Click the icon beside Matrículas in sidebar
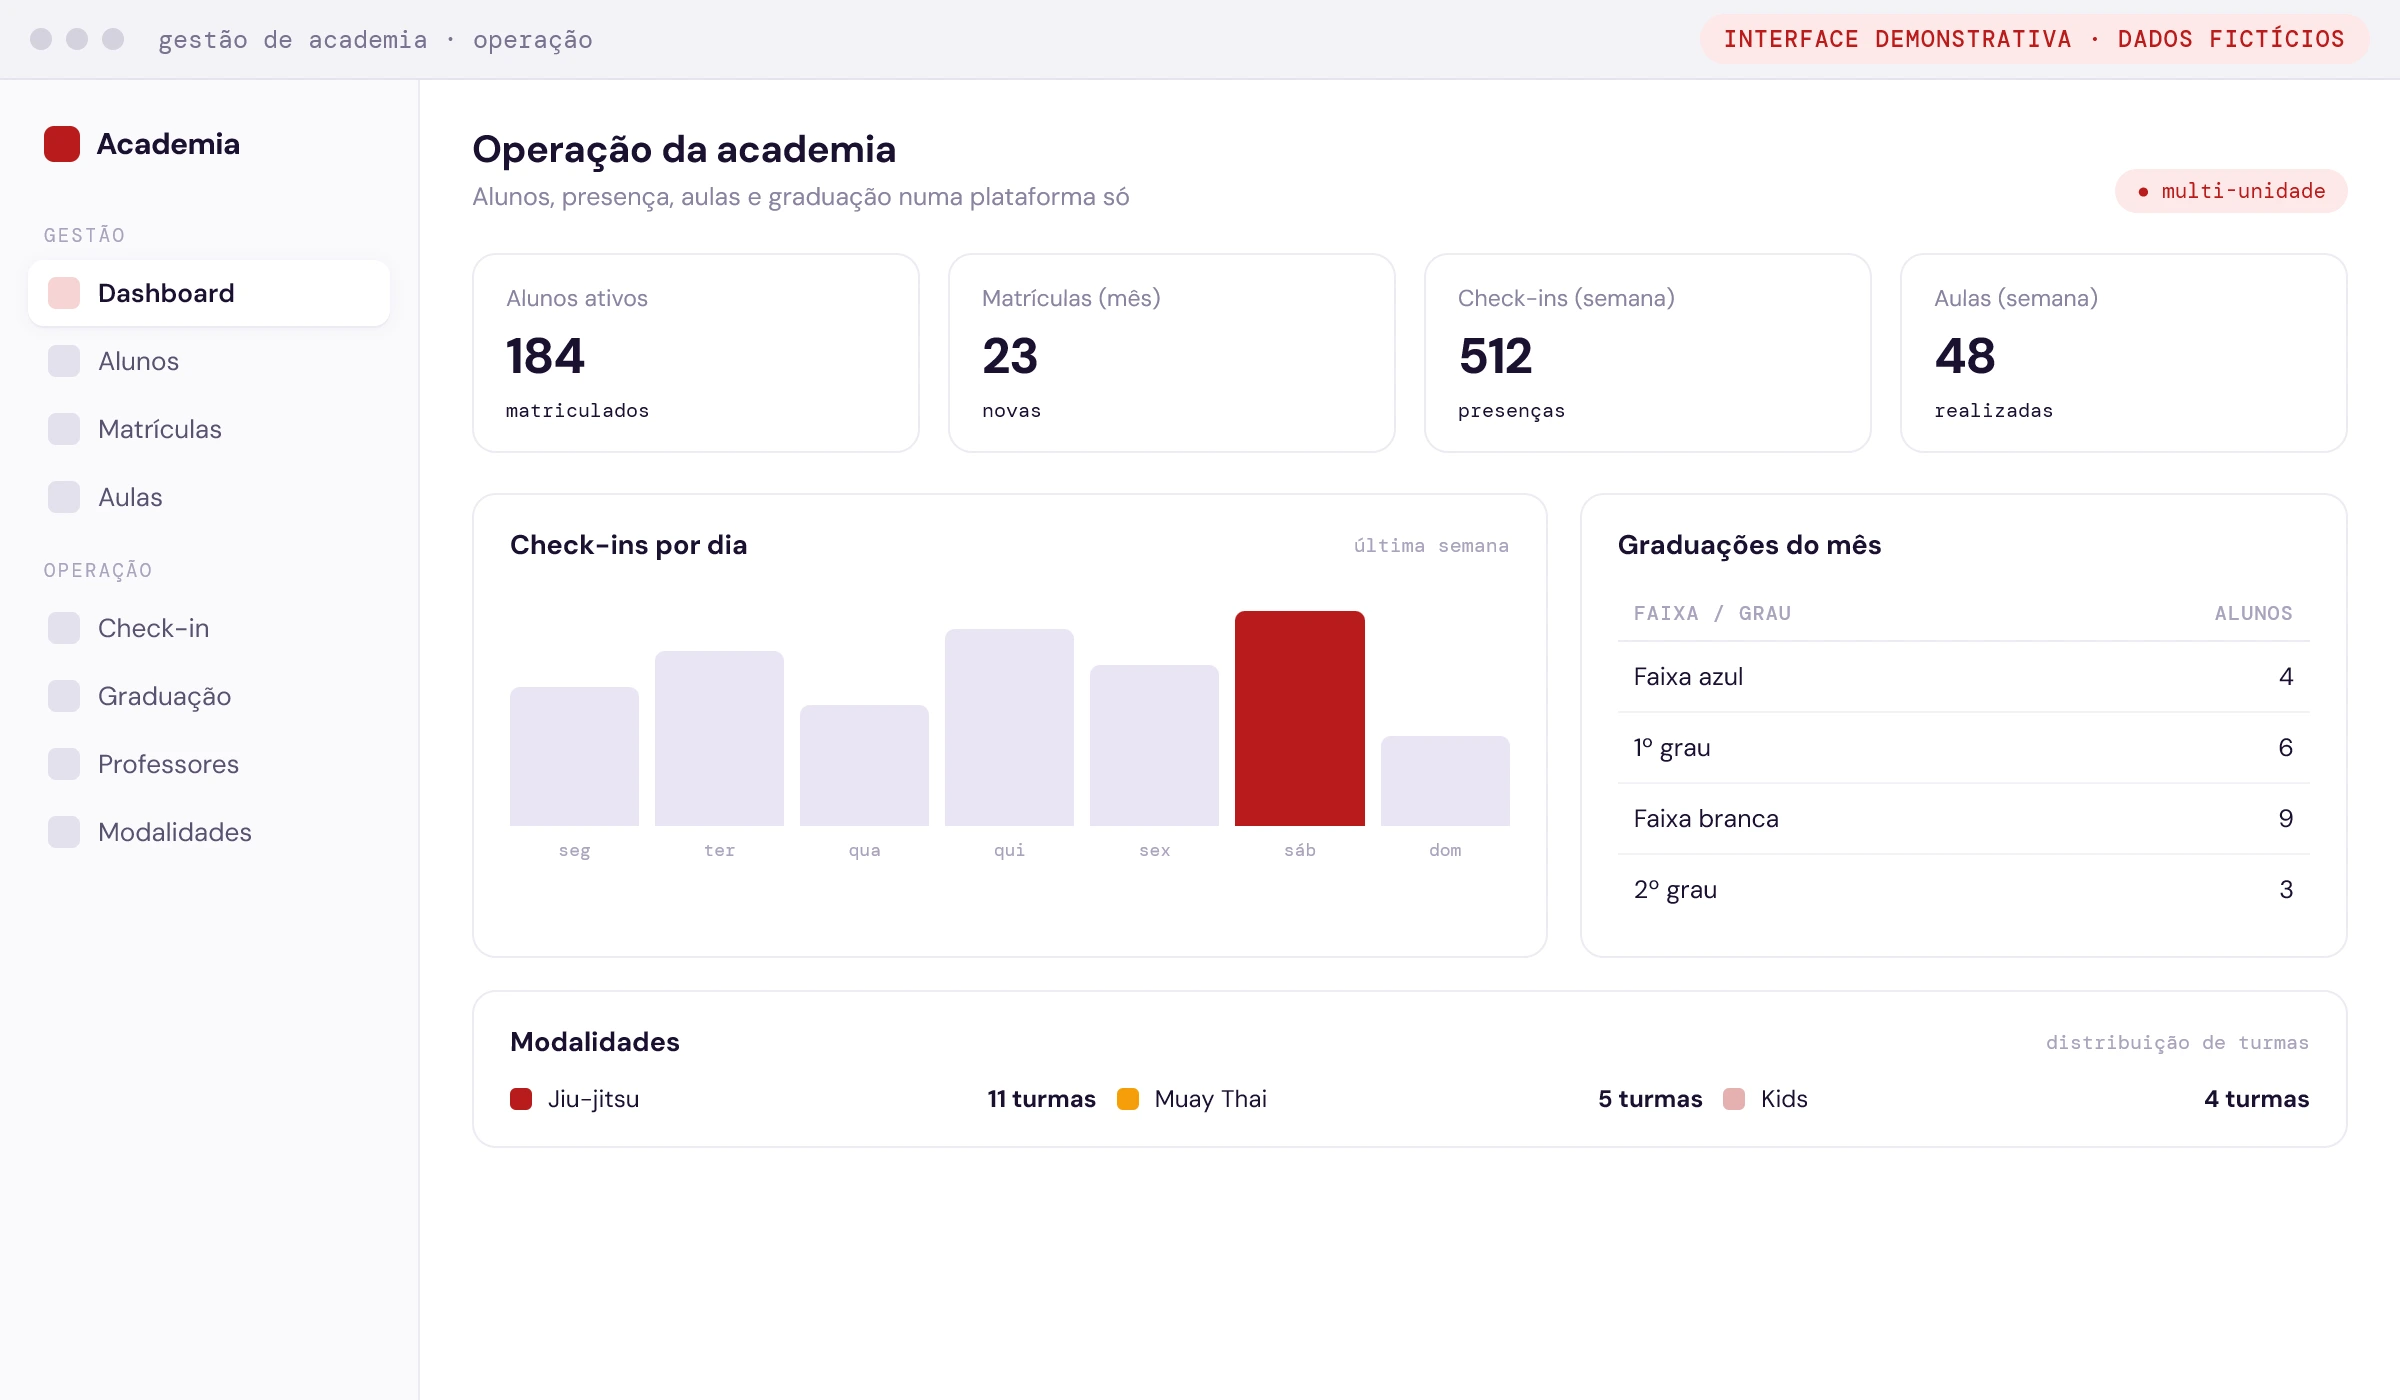This screenshot has height=1400, width=2400. (x=64, y=429)
